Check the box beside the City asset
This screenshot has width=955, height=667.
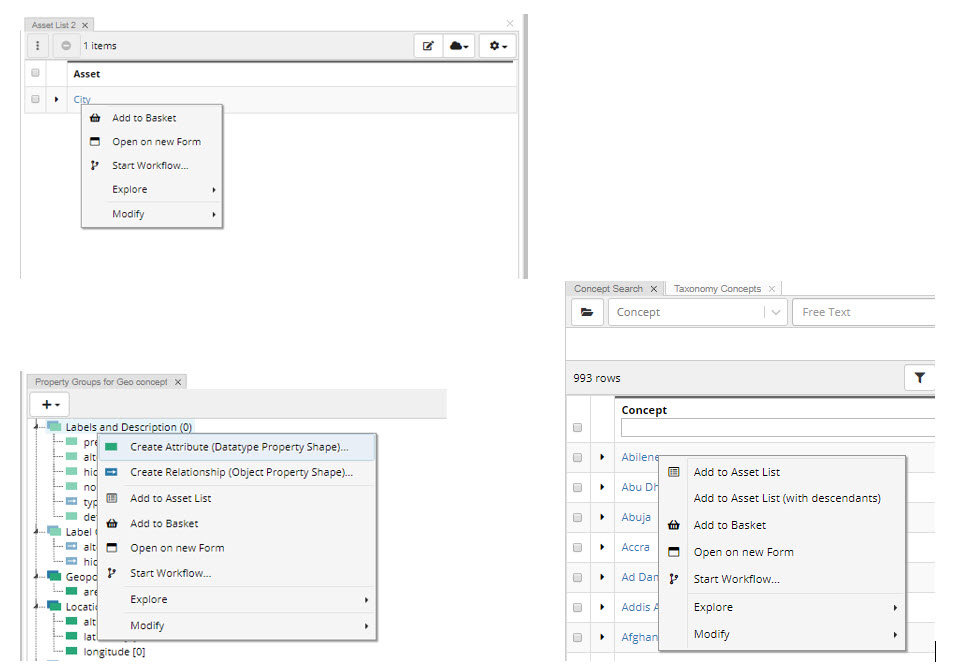coord(36,100)
